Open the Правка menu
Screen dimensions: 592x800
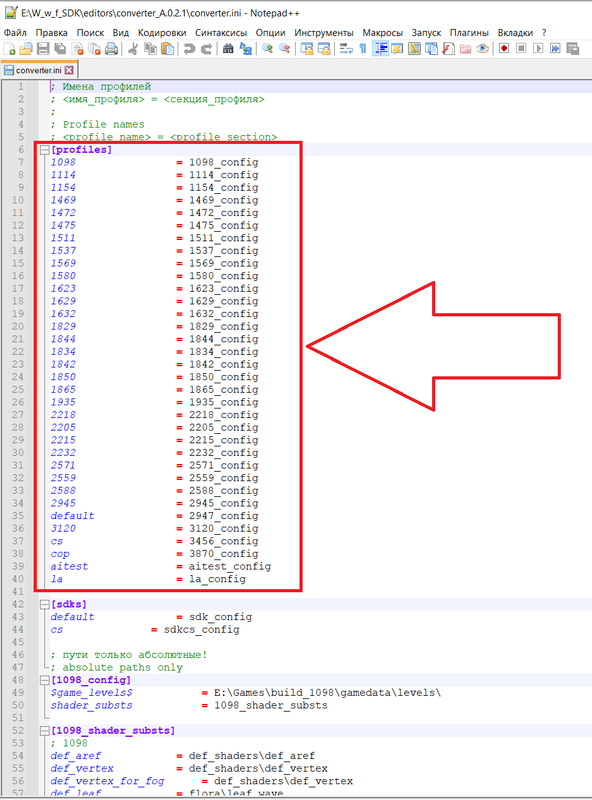coord(51,33)
